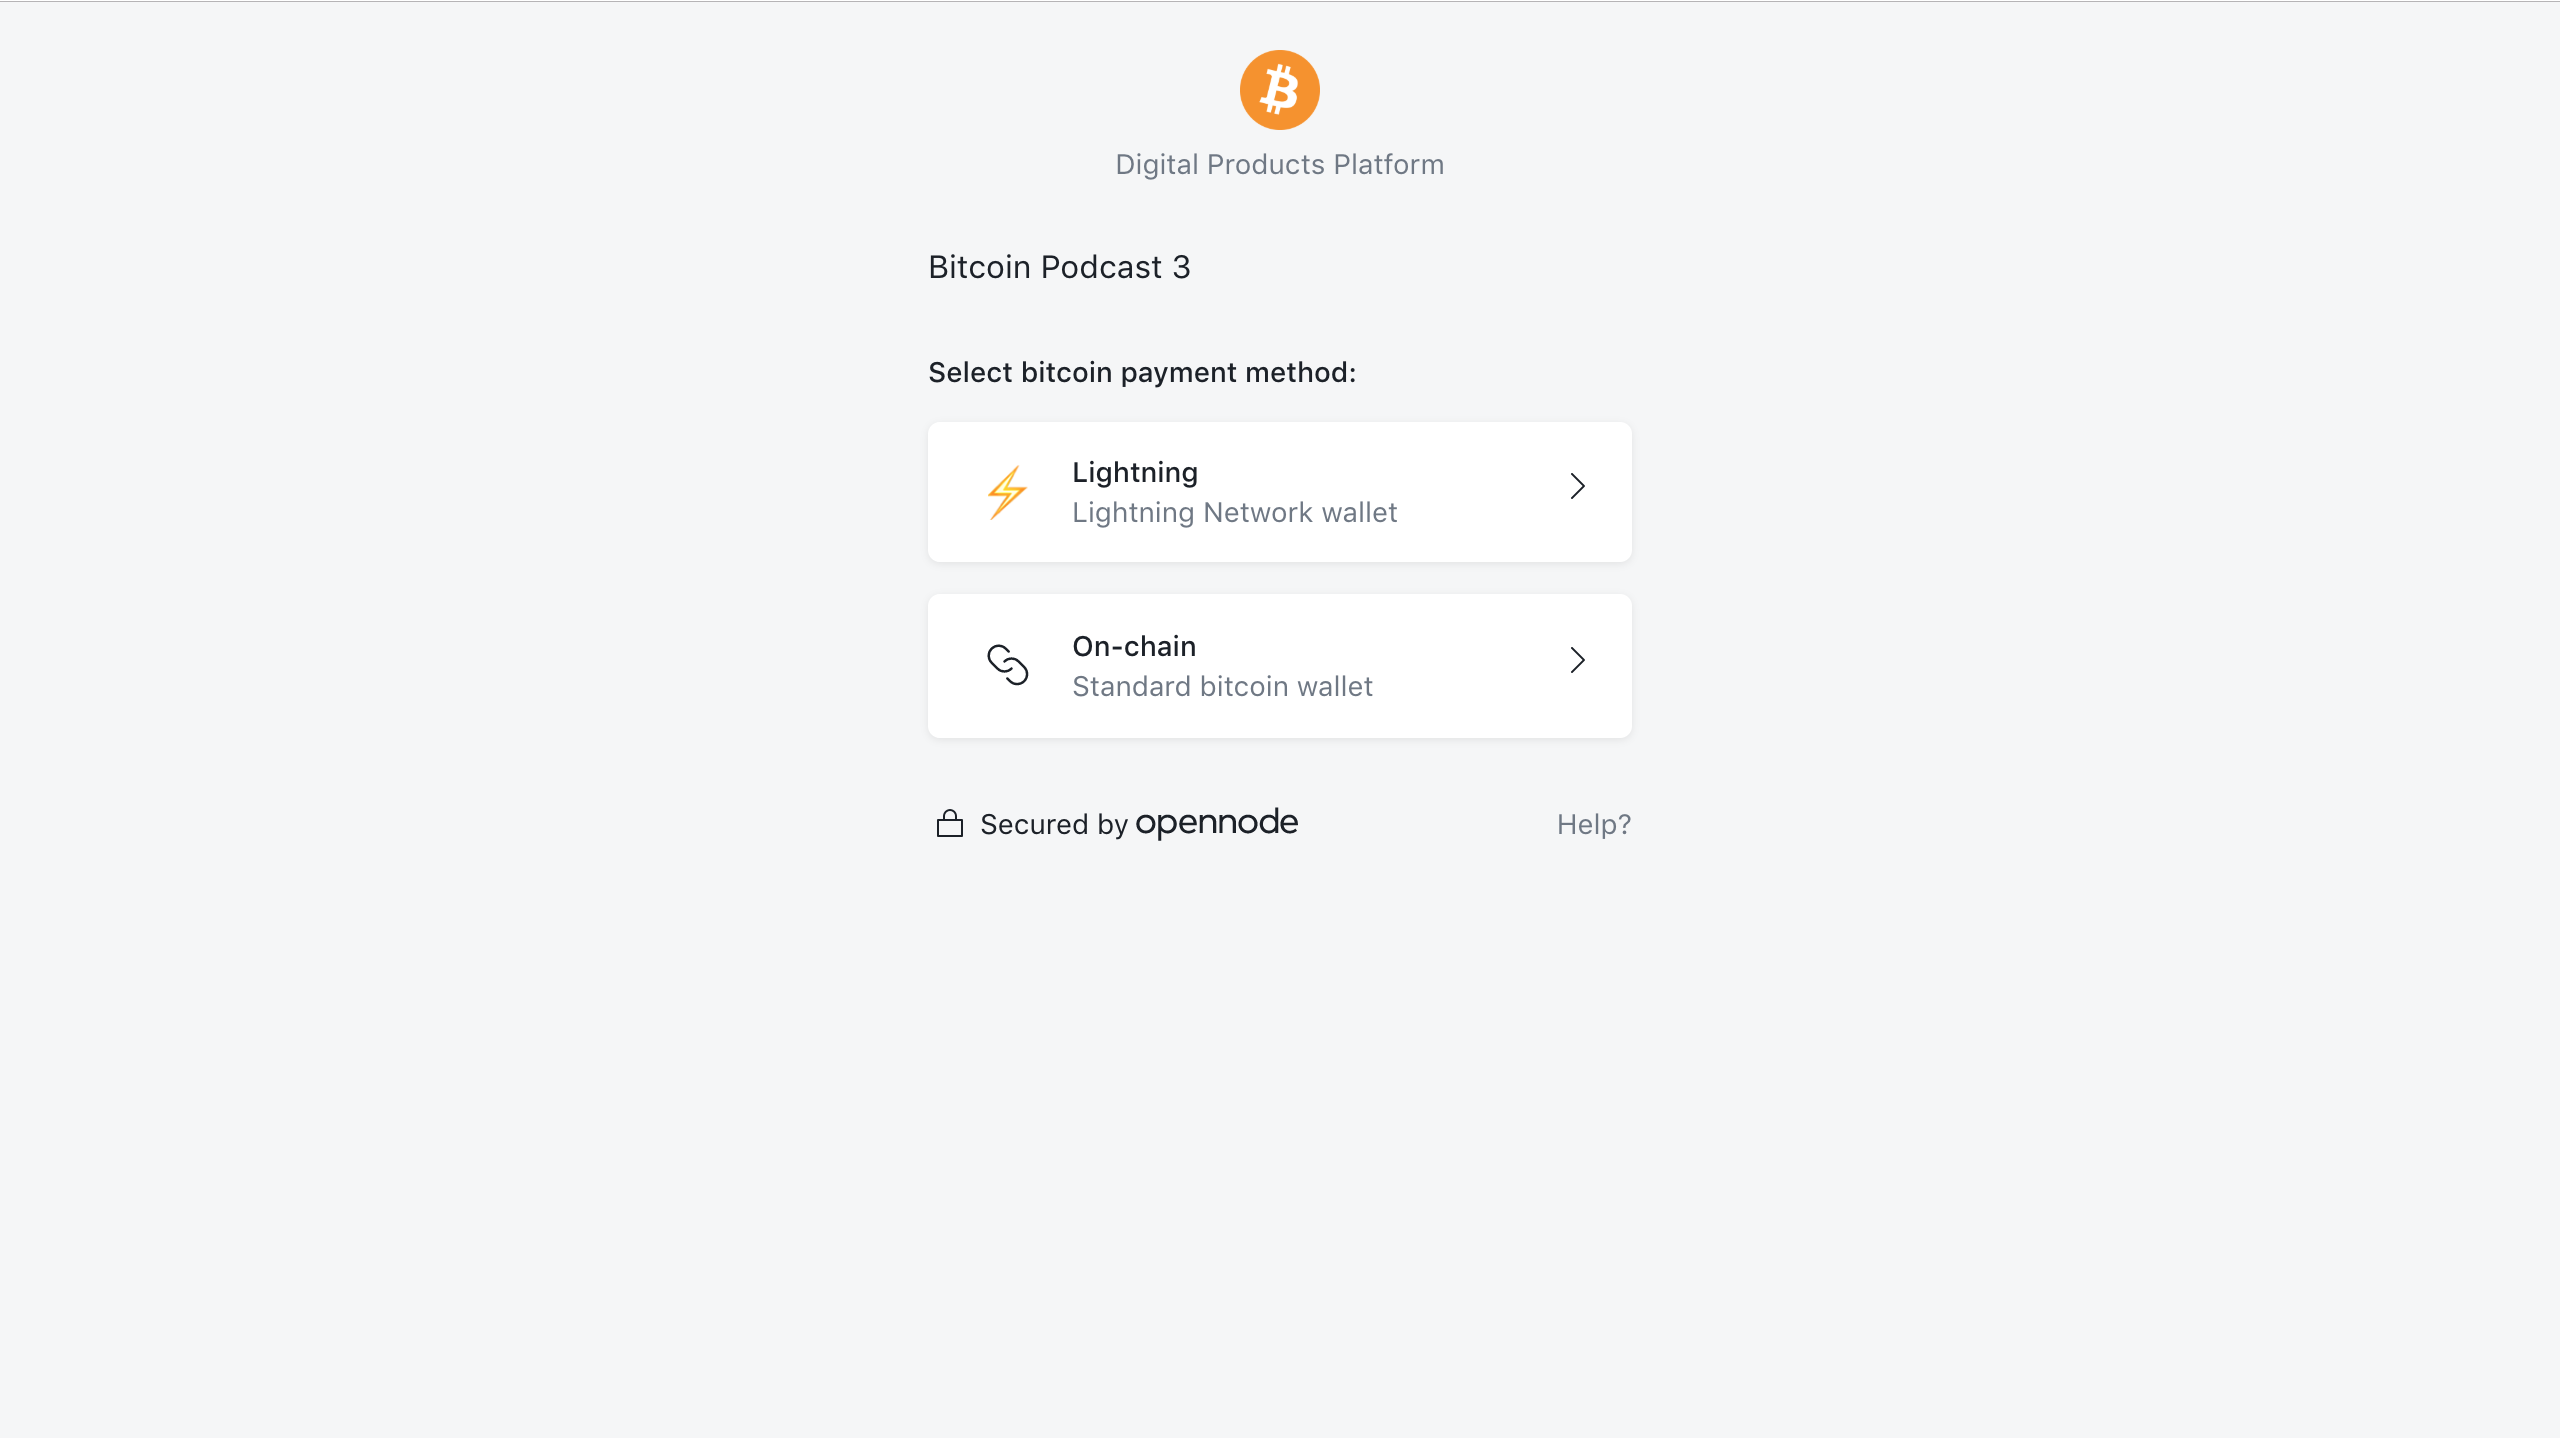Click the word "Podcast" in the product title
Image resolution: width=2560 pixels, height=1438 pixels.
coord(1101,267)
